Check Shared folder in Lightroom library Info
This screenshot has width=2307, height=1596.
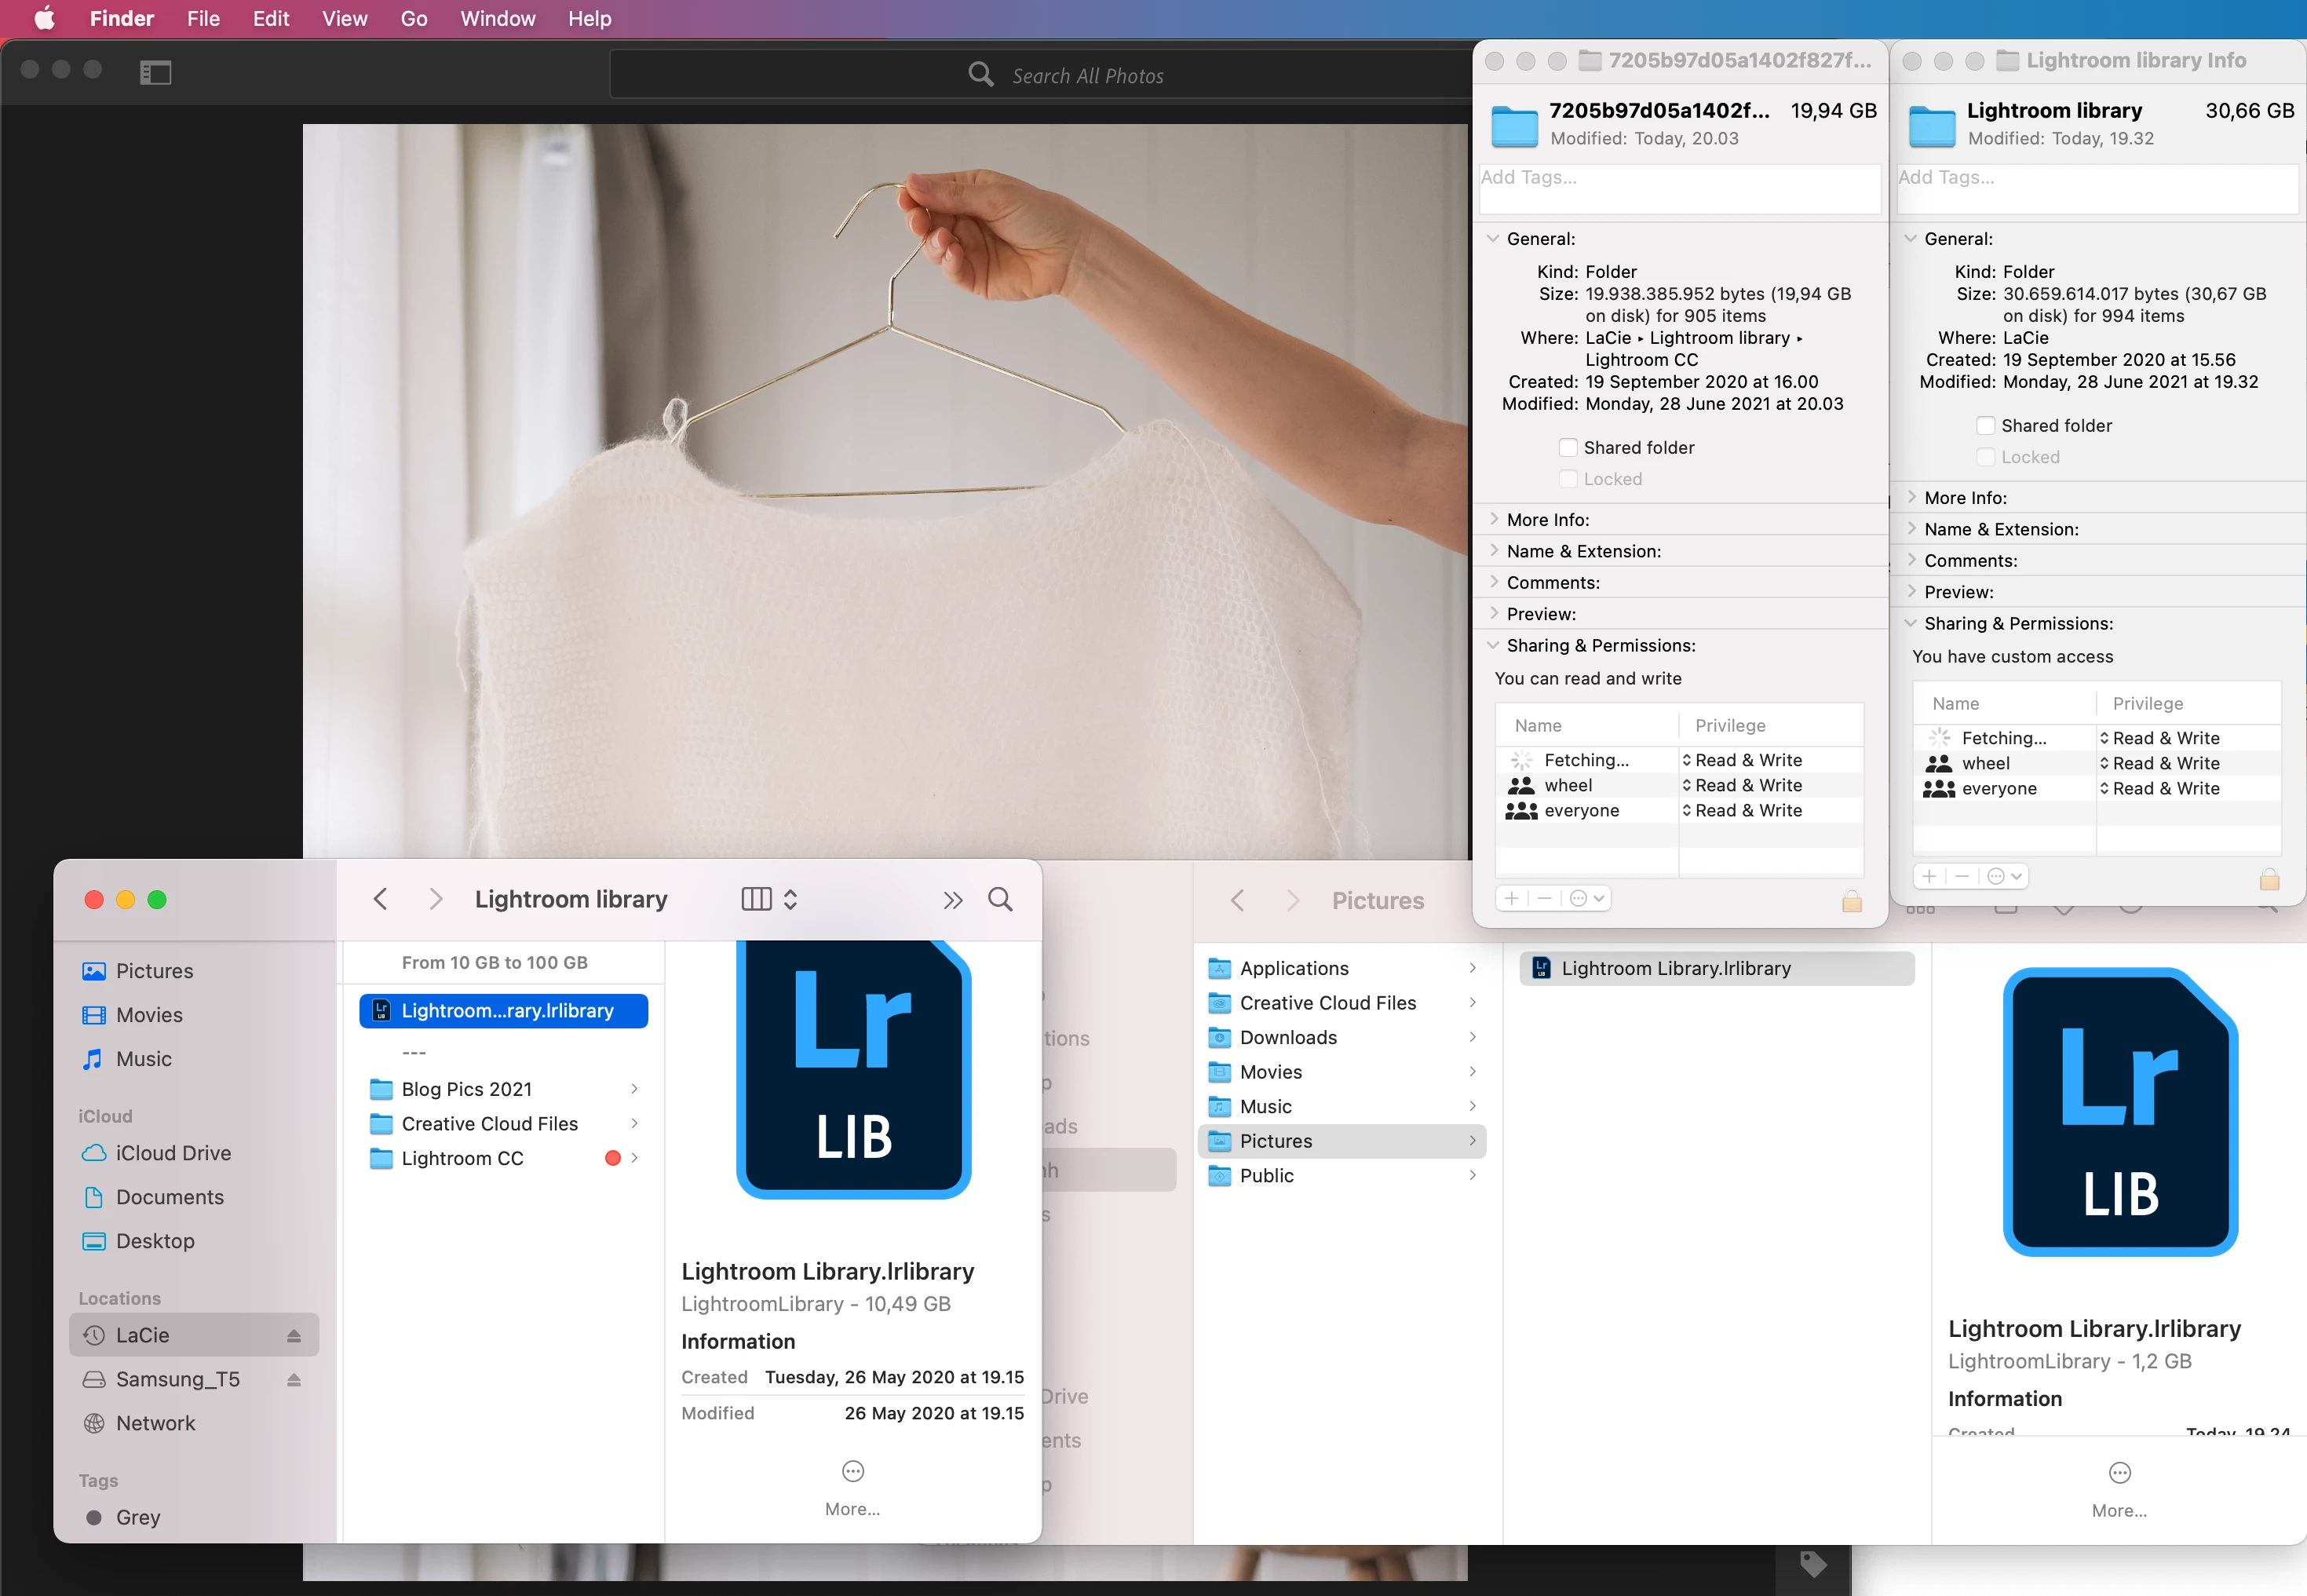1986,426
